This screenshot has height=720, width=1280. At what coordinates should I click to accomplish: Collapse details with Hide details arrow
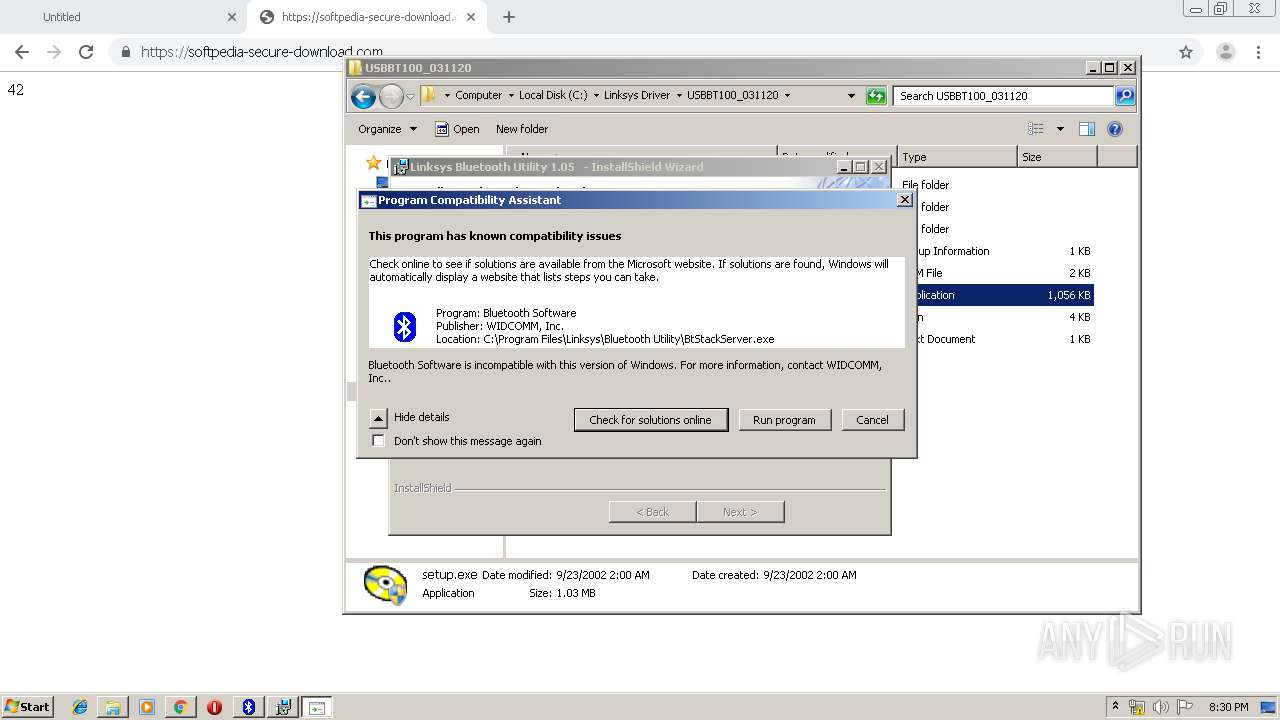click(x=378, y=418)
